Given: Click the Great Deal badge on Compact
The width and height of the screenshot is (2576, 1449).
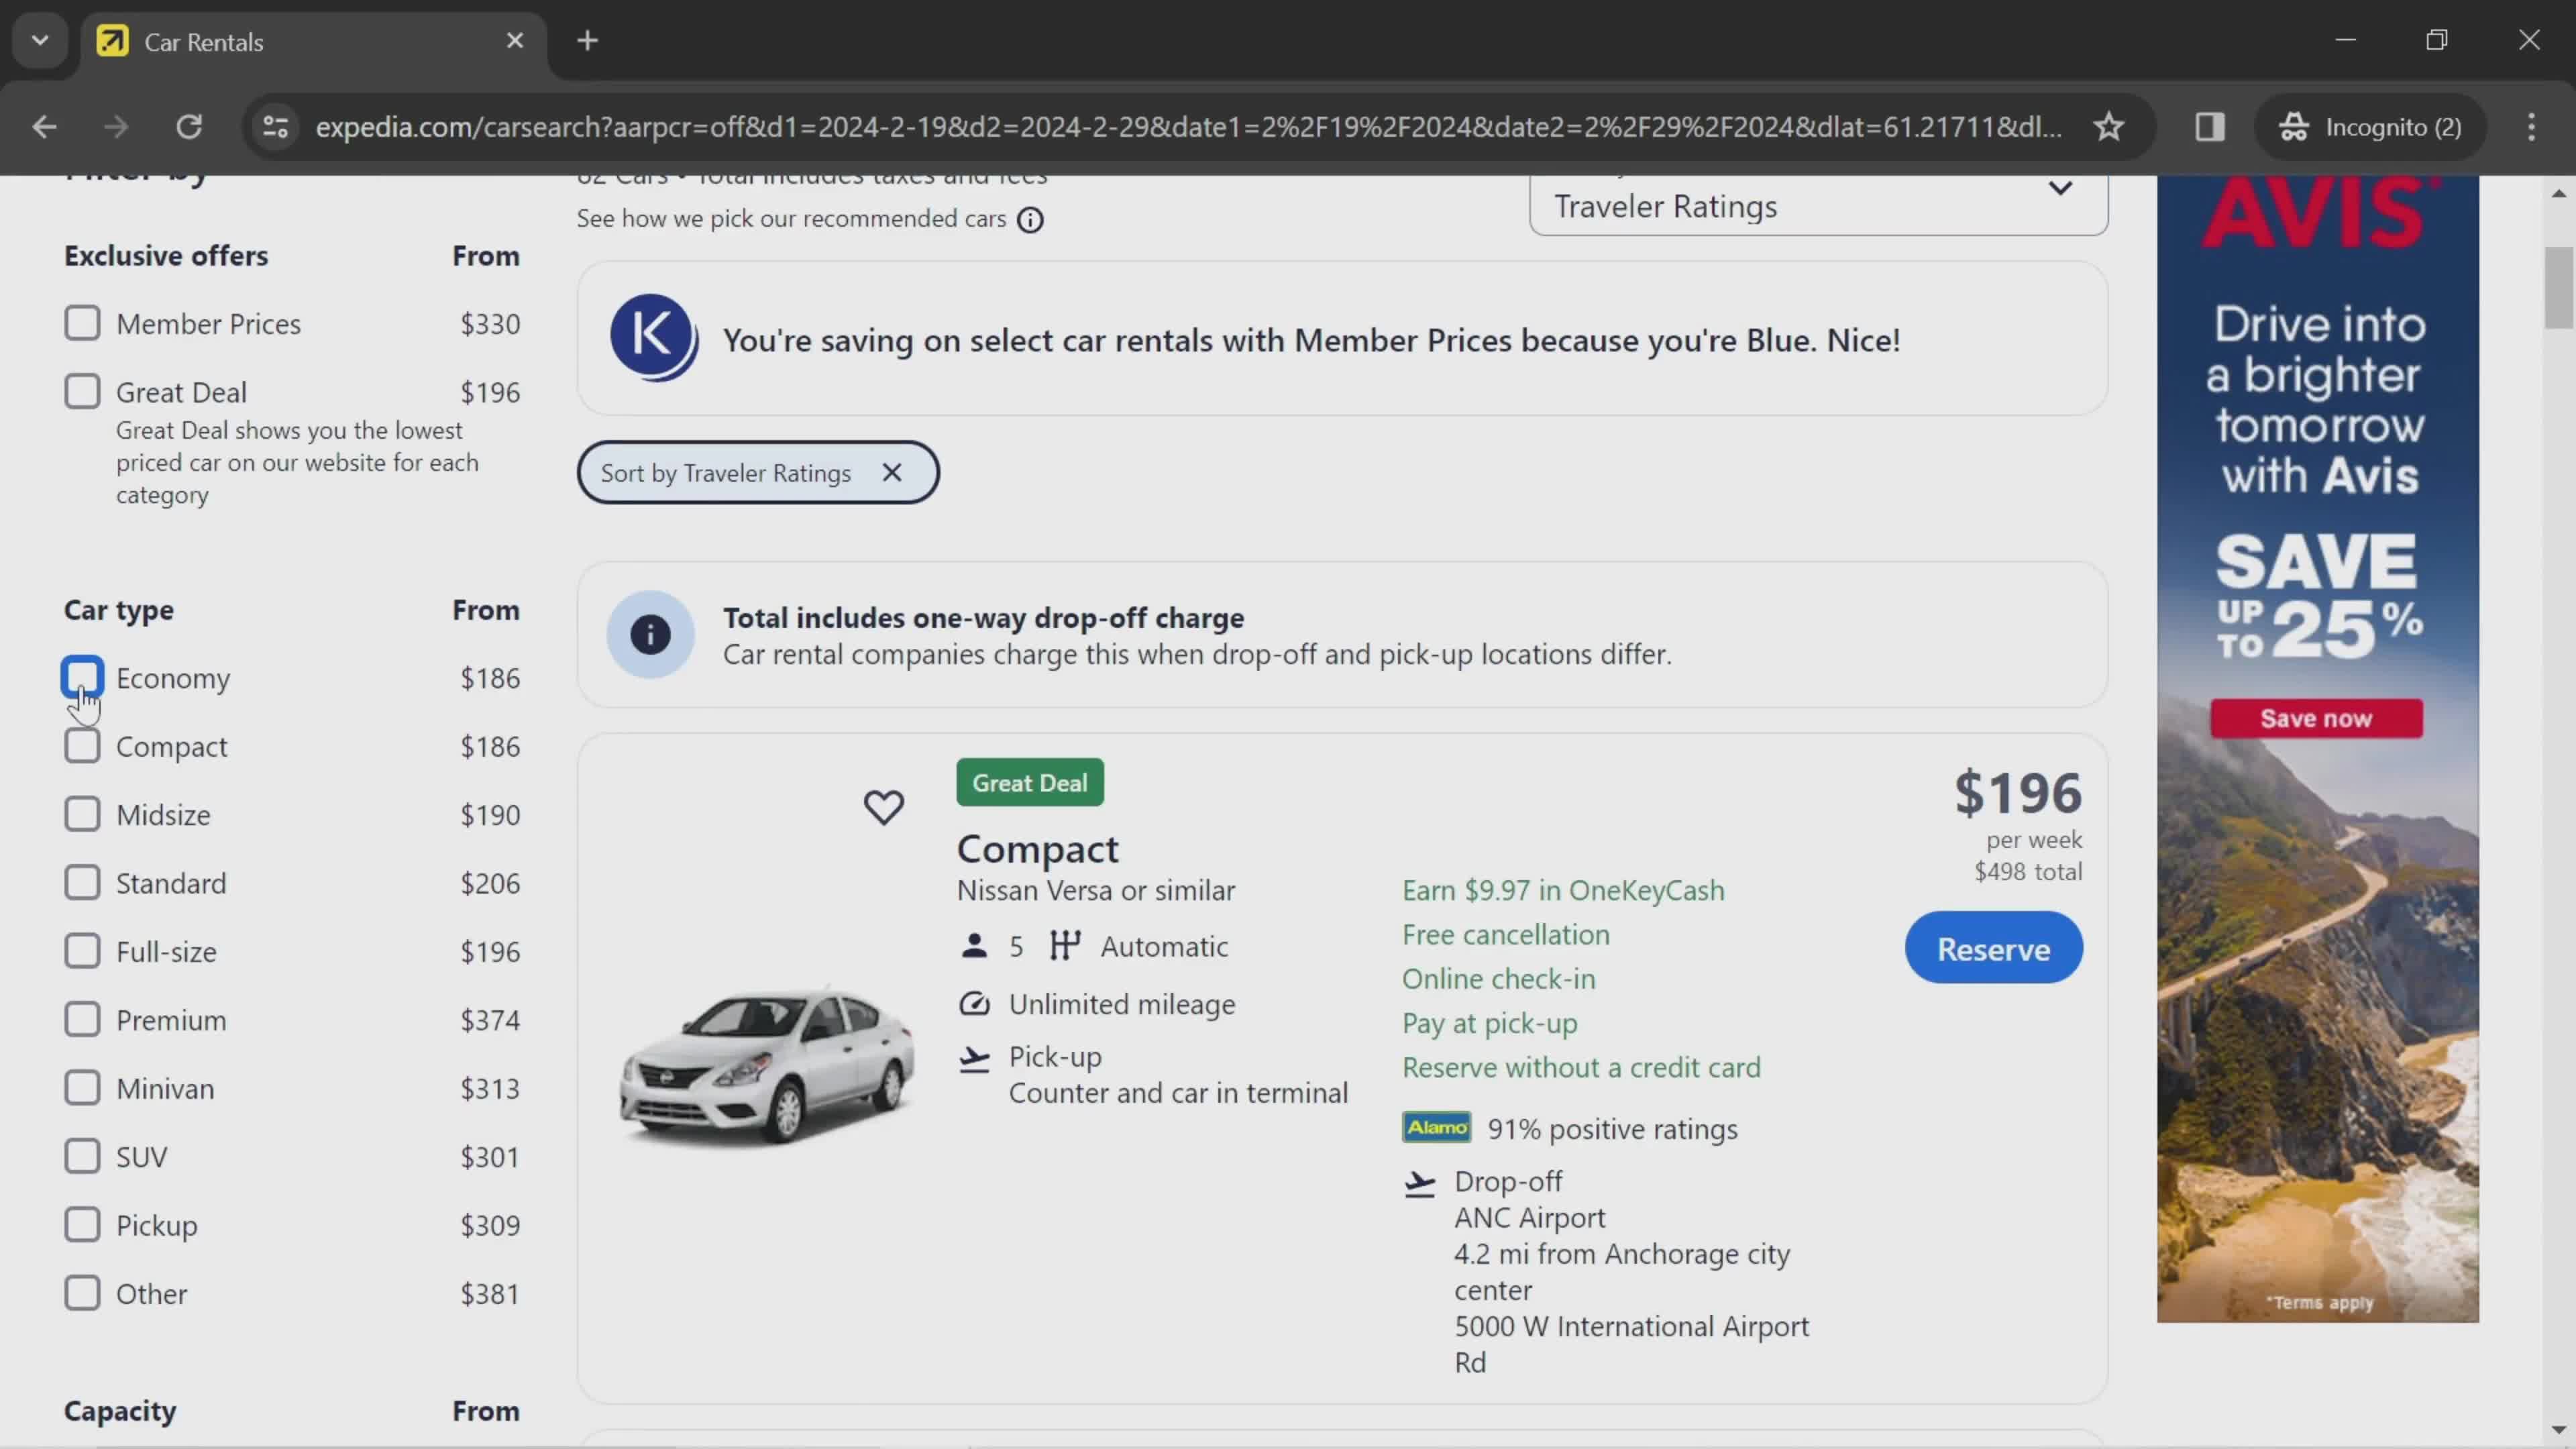Looking at the screenshot, I should 1030,782.
